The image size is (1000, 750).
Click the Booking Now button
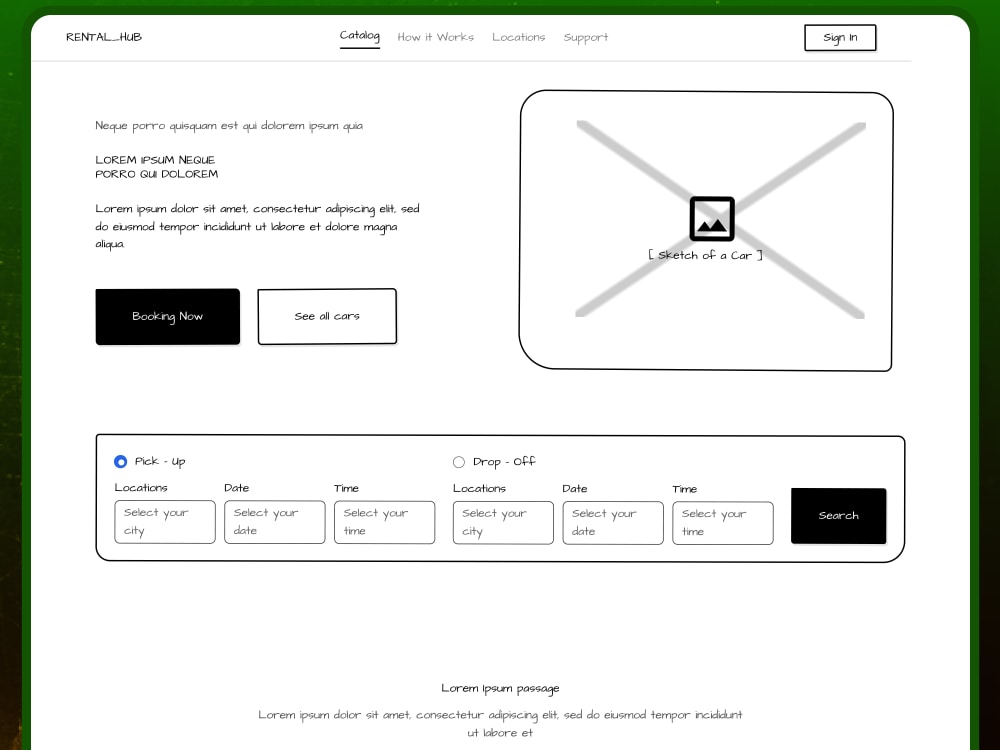168,316
